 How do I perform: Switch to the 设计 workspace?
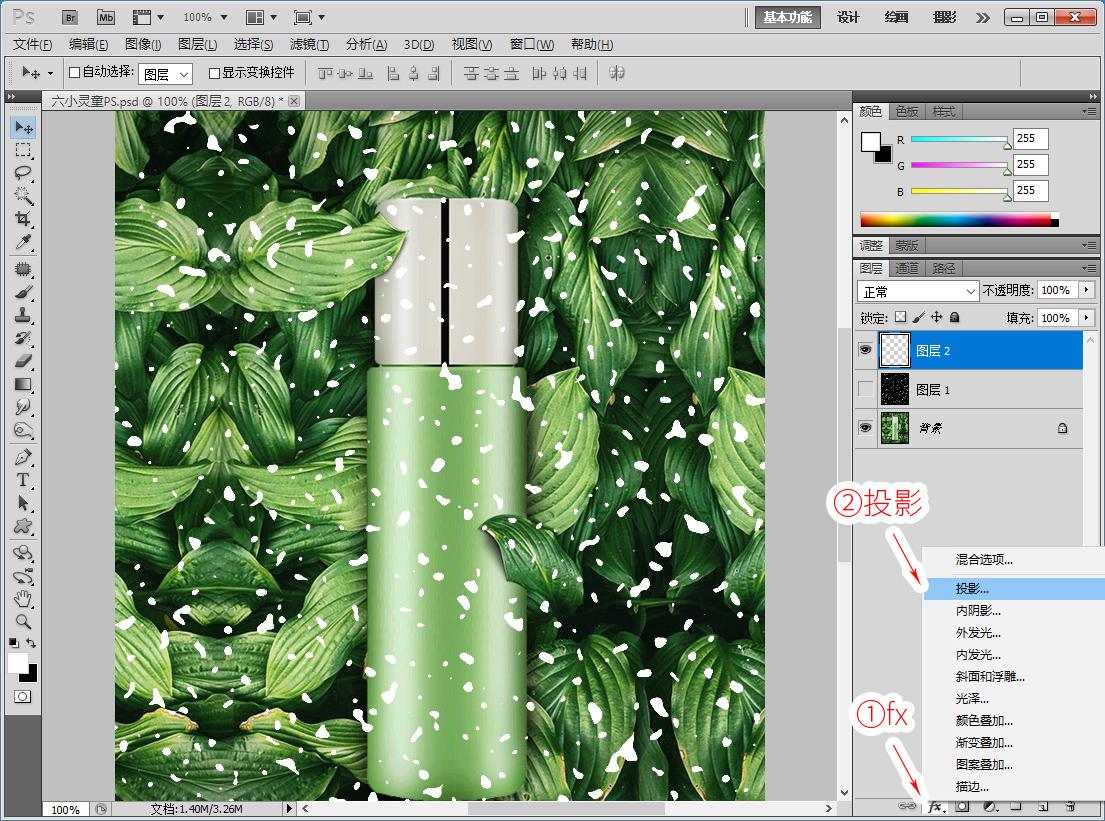(x=848, y=17)
